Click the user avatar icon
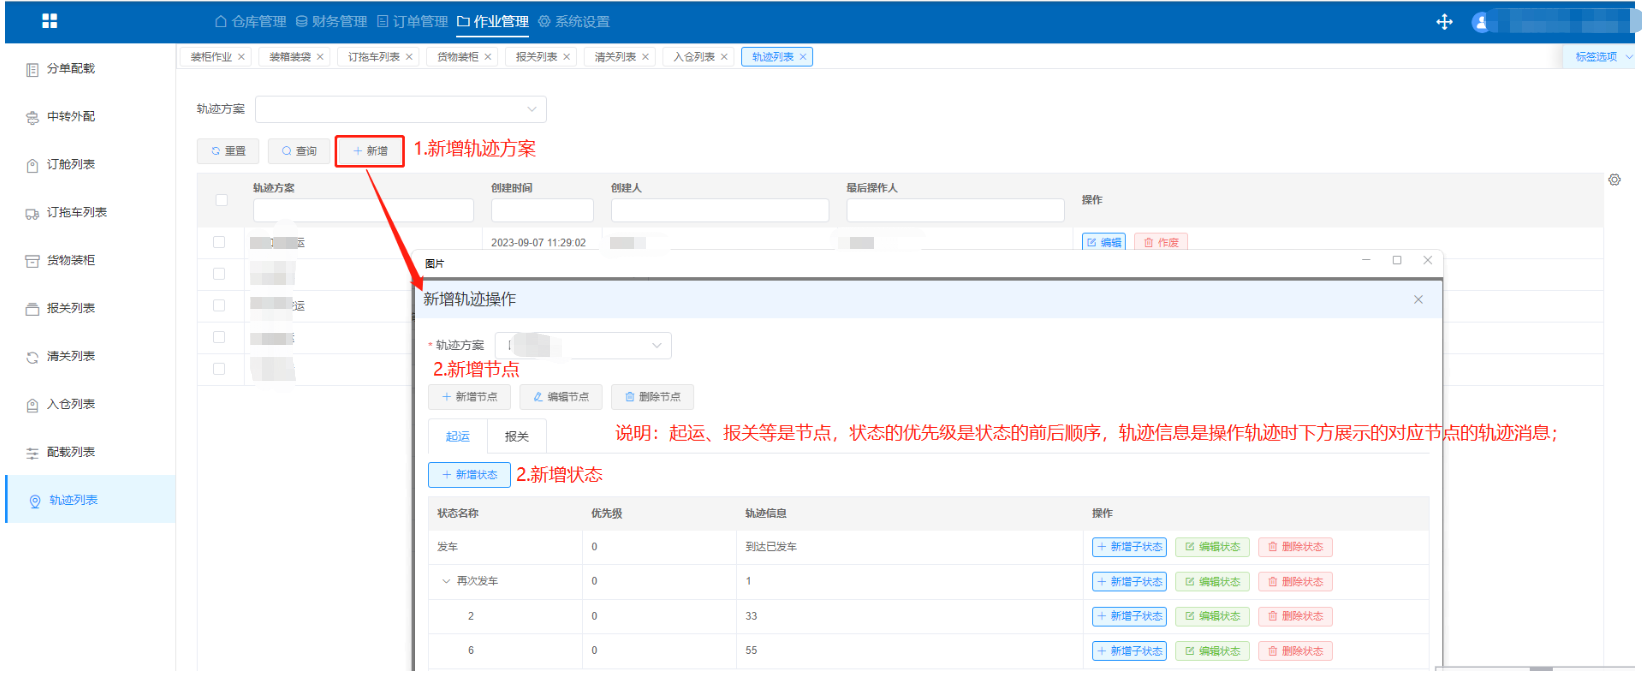The image size is (1651, 691). 1481,22
